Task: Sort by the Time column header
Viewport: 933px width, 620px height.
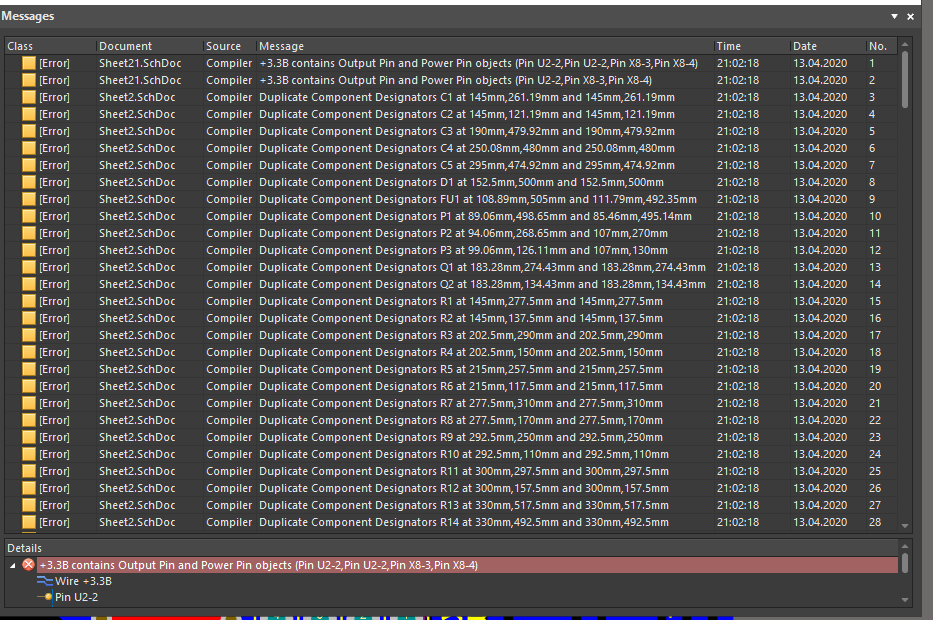Action: coord(752,46)
